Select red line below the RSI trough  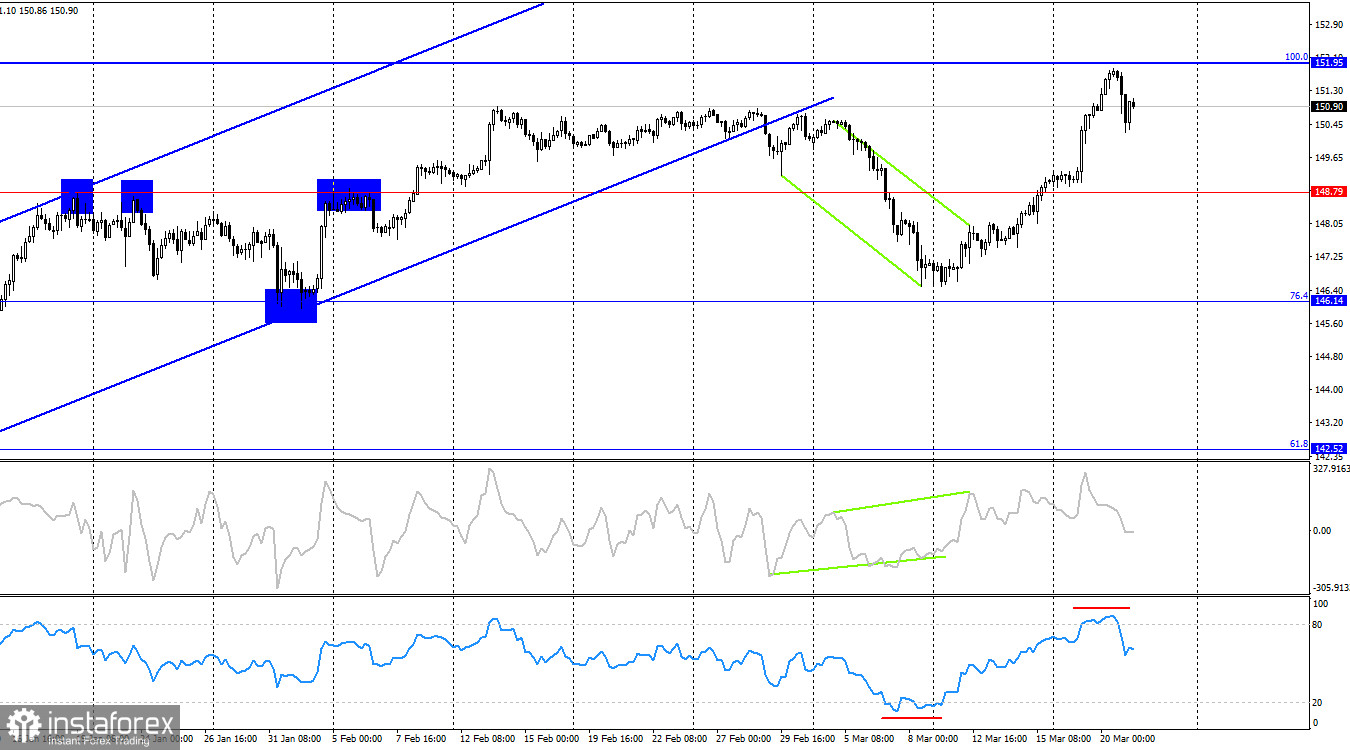tap(911, 717)
